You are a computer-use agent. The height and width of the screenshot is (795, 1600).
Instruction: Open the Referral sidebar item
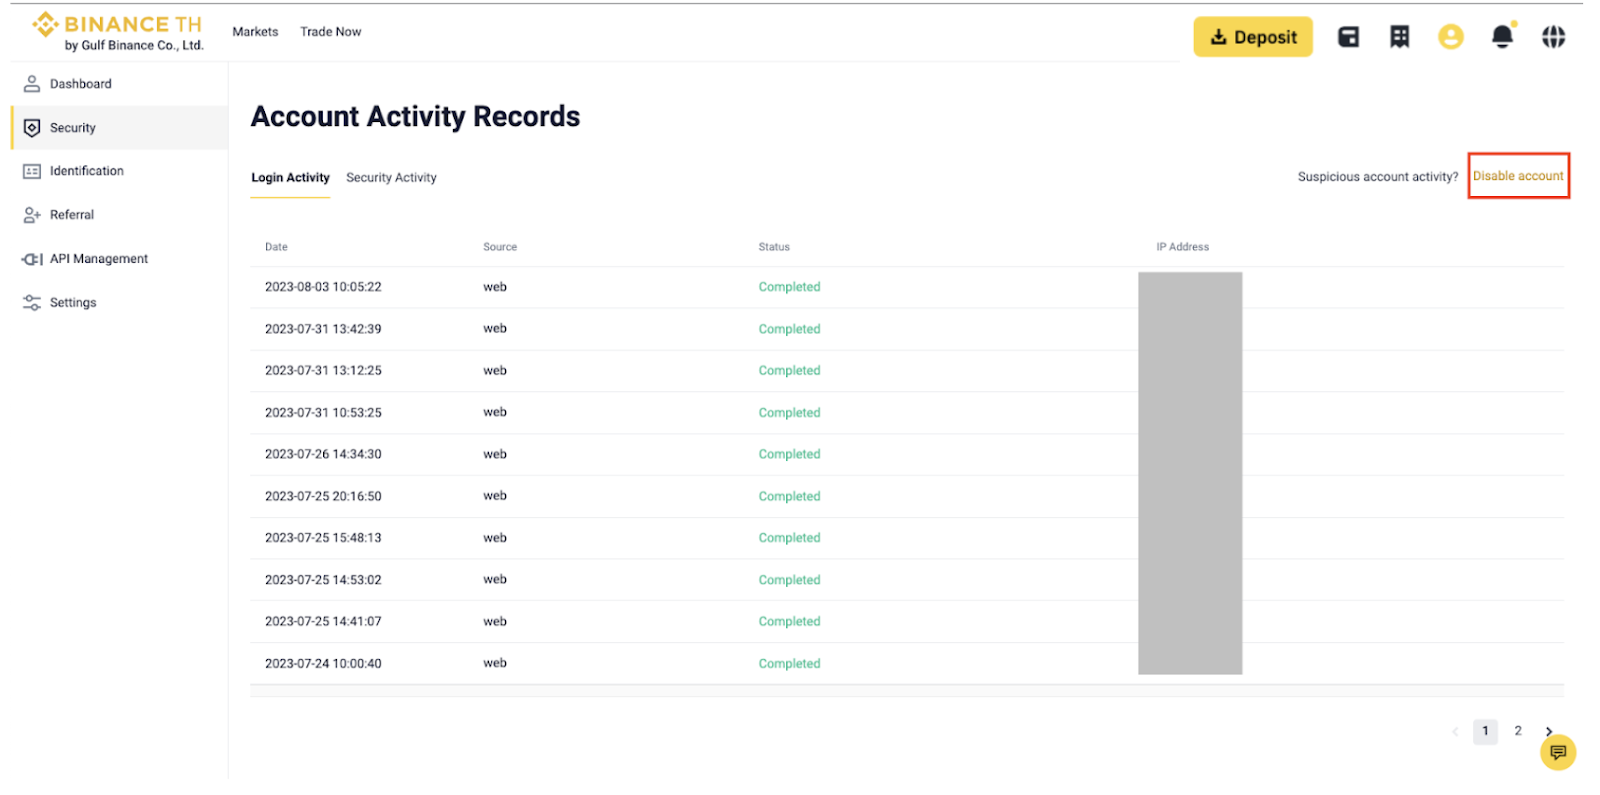71,215
